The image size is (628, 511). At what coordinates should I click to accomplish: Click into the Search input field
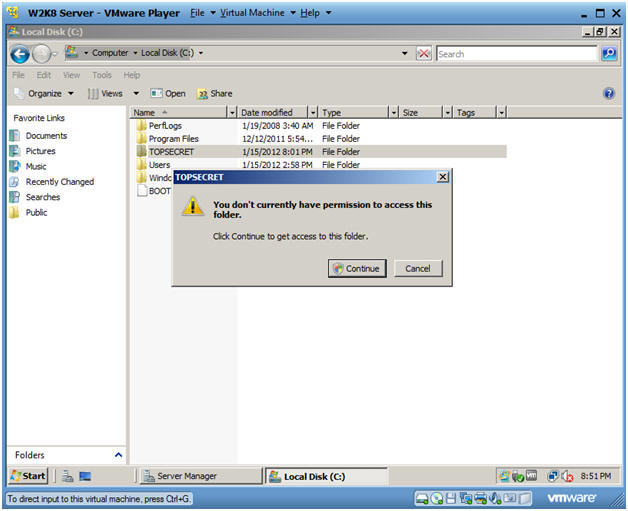tap(517, 54)
